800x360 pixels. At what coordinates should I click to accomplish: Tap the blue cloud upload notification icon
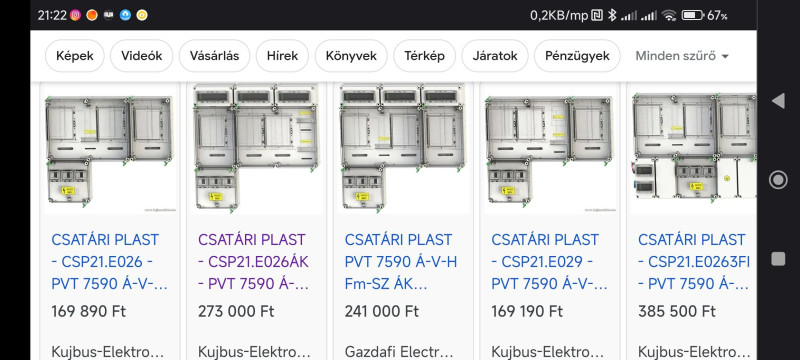(x=126, y=15)
